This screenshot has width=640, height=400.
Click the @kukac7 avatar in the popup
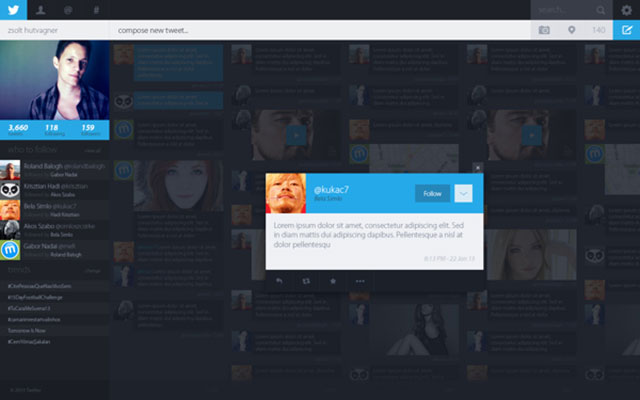(286, 193)
